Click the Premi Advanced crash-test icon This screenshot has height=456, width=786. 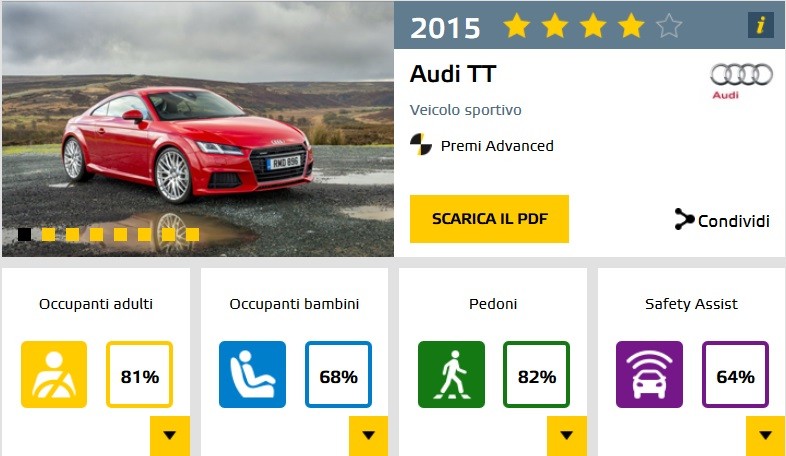pyautogui.click(x=421, y=145)
